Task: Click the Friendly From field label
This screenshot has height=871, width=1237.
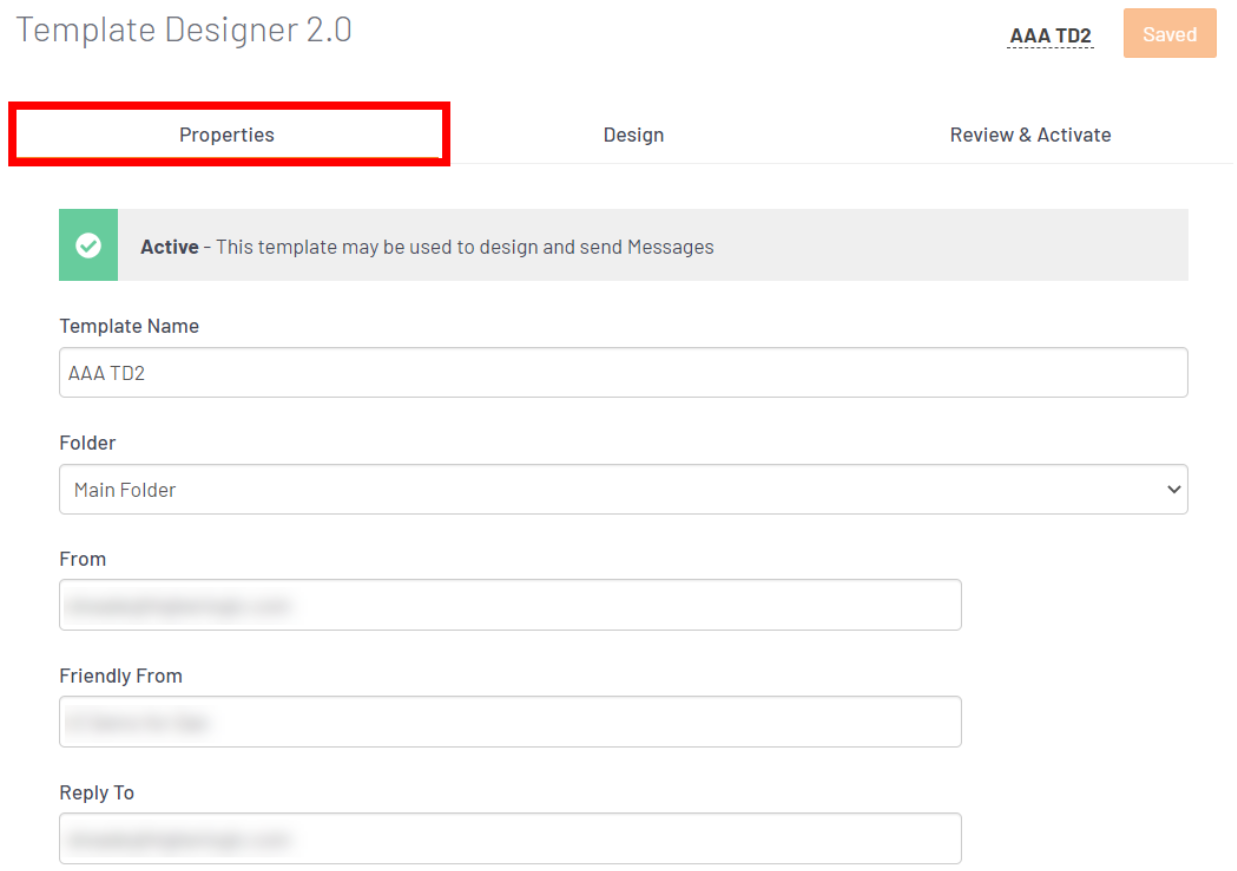Action: click(121, 676)
